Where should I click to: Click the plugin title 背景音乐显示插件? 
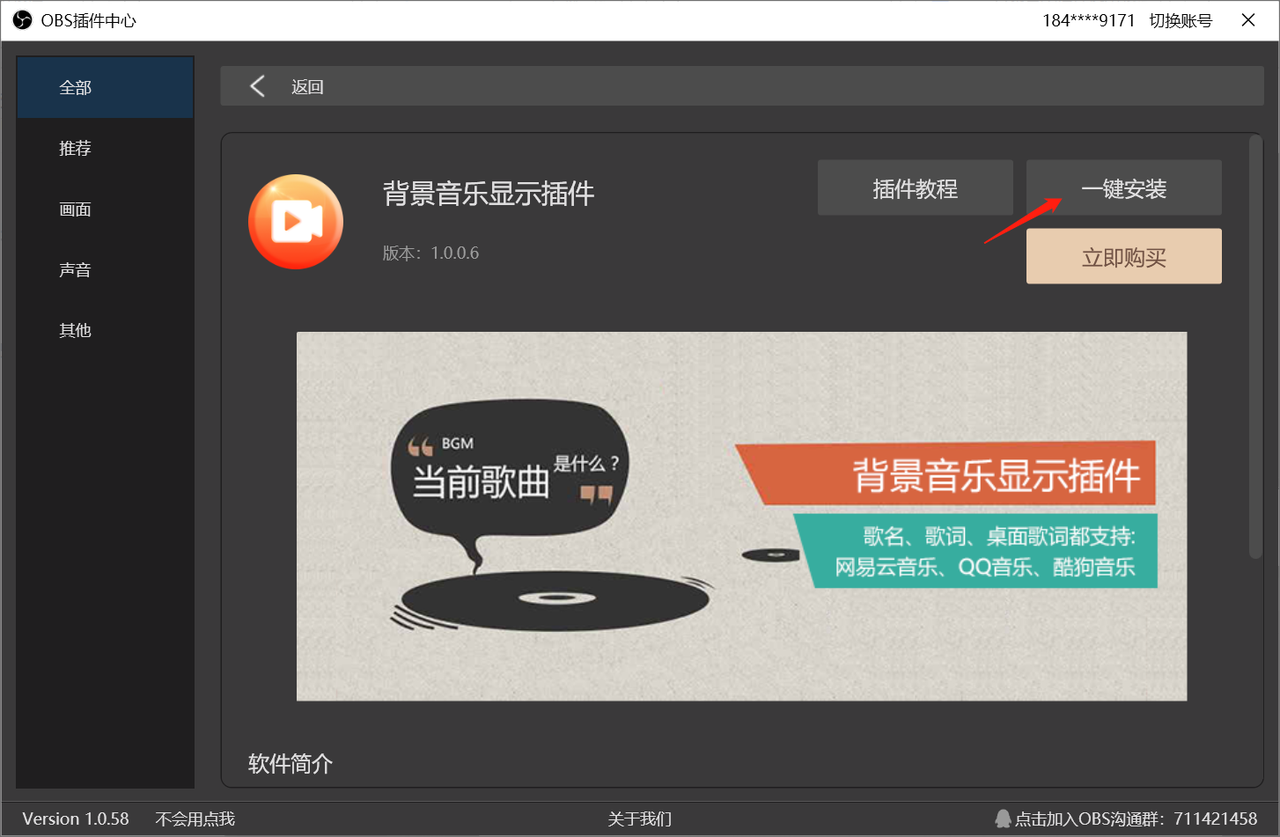[x=489, y=194]
